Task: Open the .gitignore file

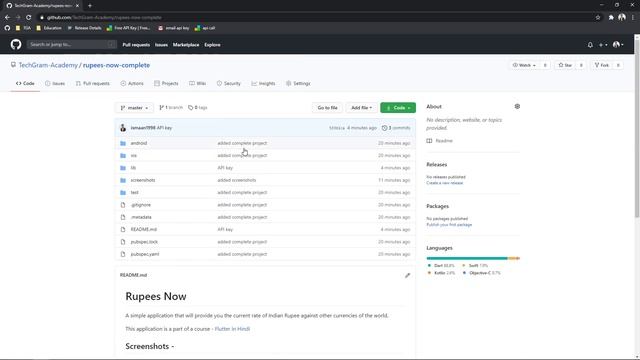Action: click(141, 205)
